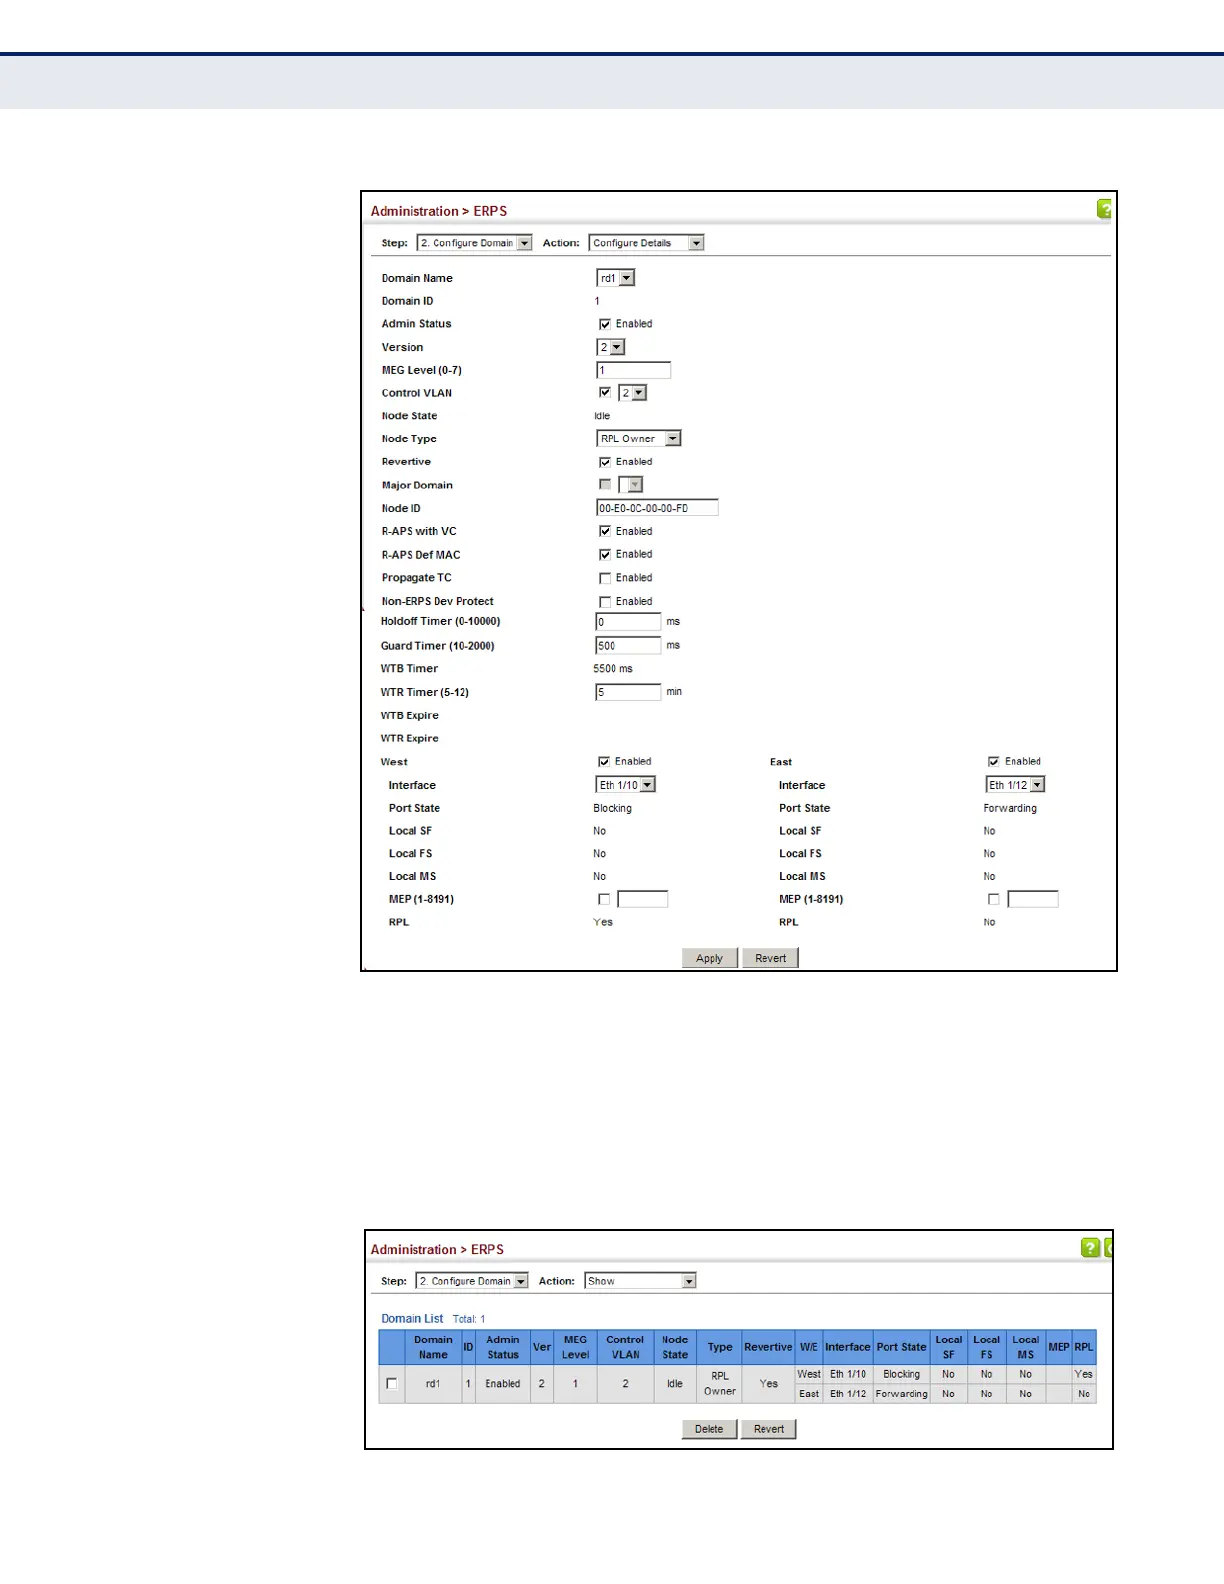Click the Delete button under Domain List
1224x1584 pixels.
click(x=709, y=1429)
